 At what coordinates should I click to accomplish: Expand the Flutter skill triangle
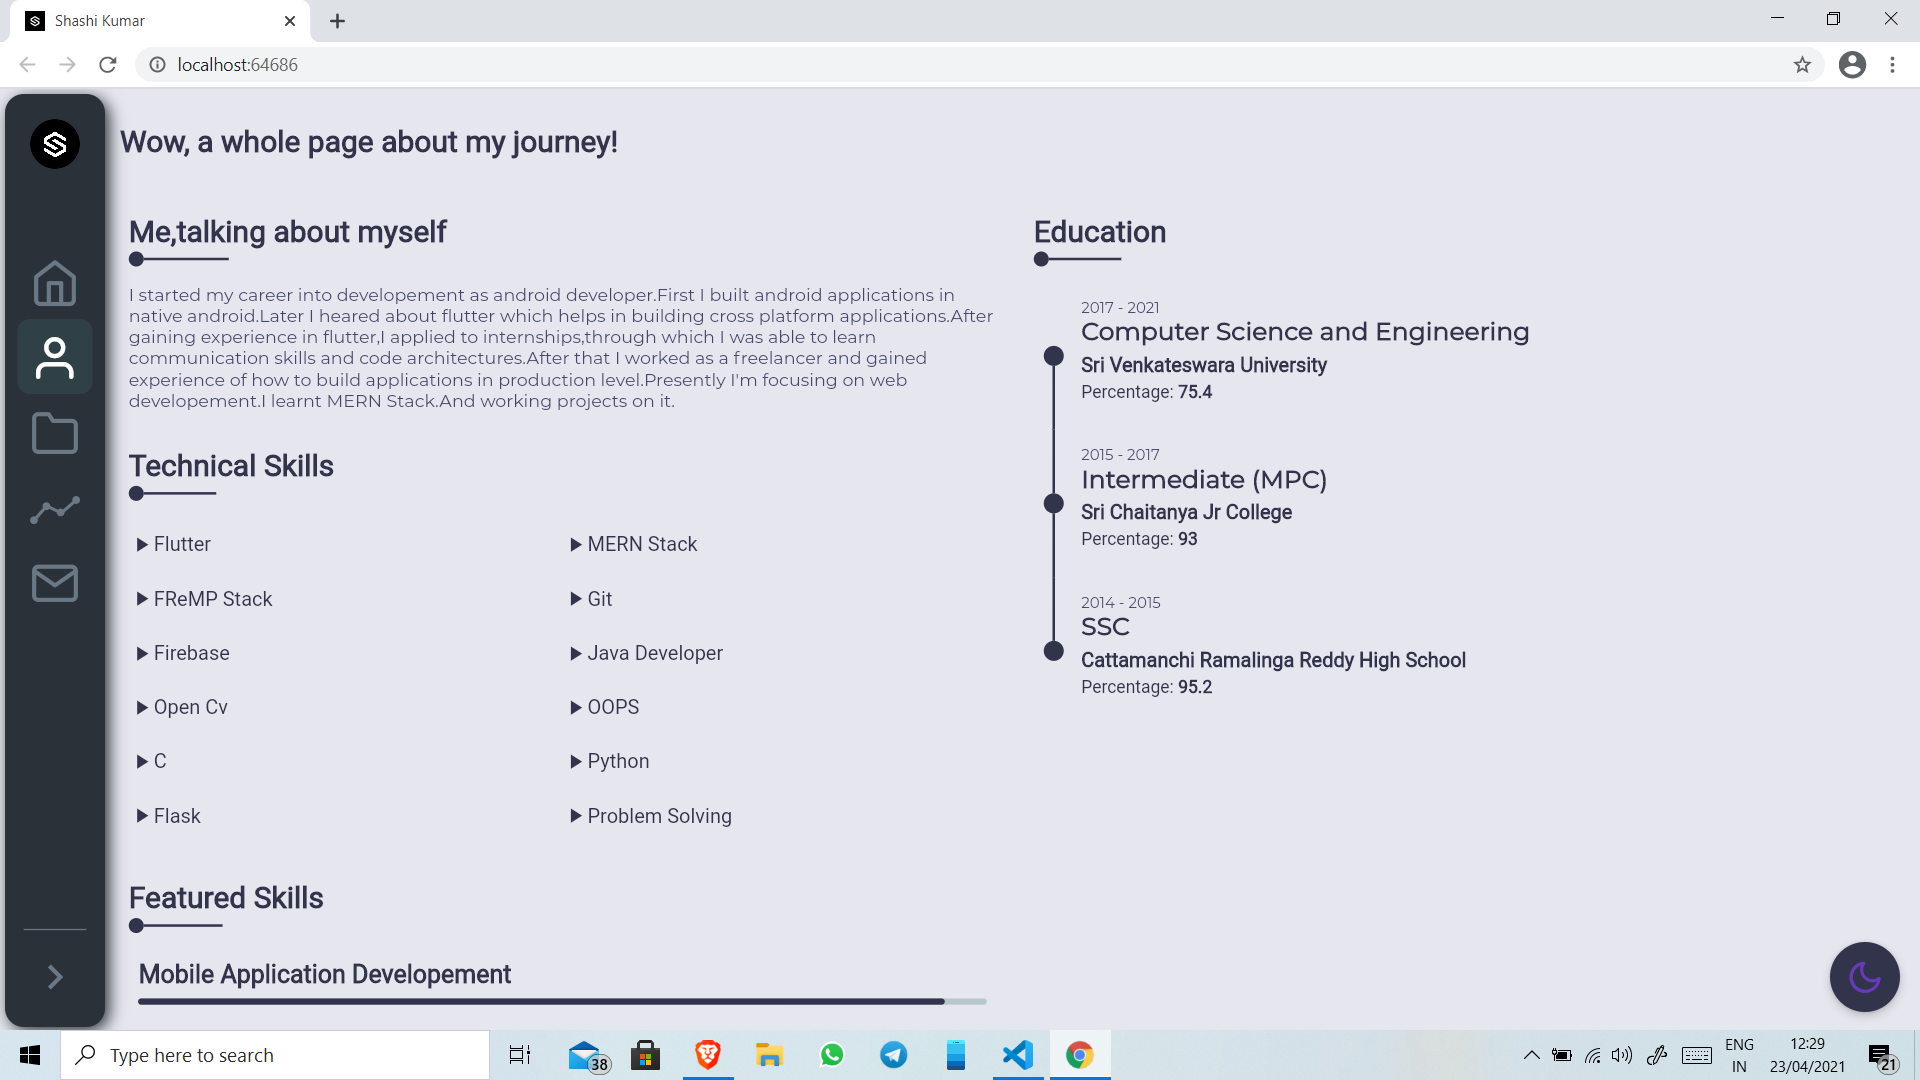pos(142,544)
